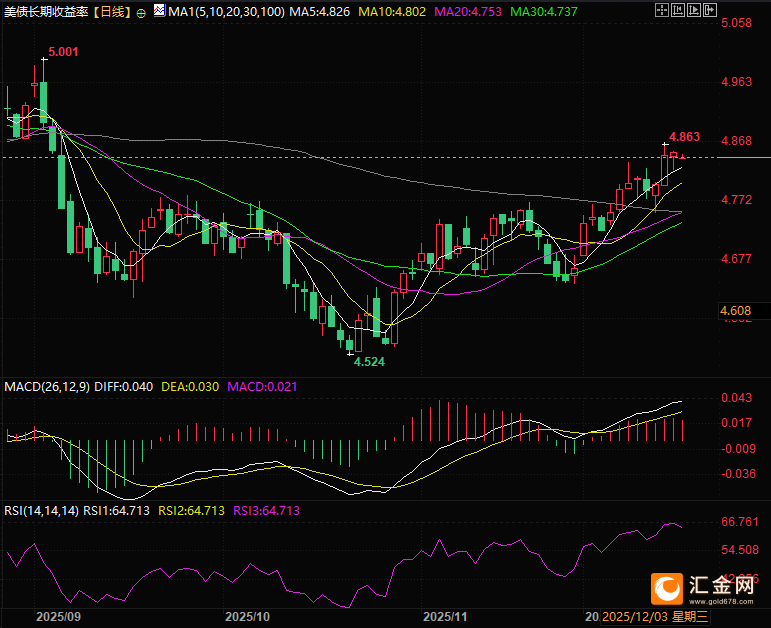Screen dimensions: 771x628
Task: Click the 54.508 RSI axis label
Action: (x=740, y=550)
